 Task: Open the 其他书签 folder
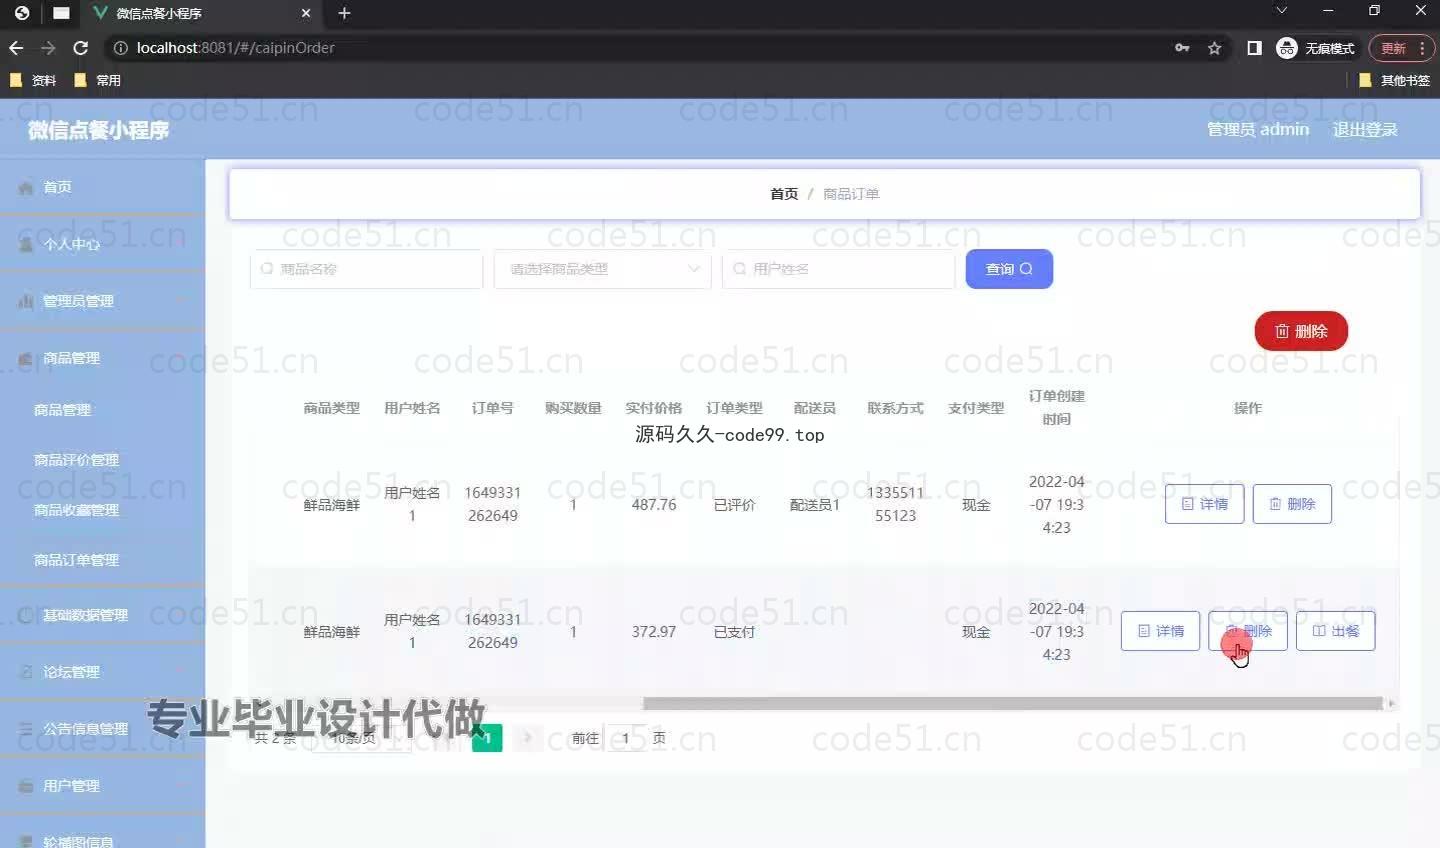click(1394, 80)
